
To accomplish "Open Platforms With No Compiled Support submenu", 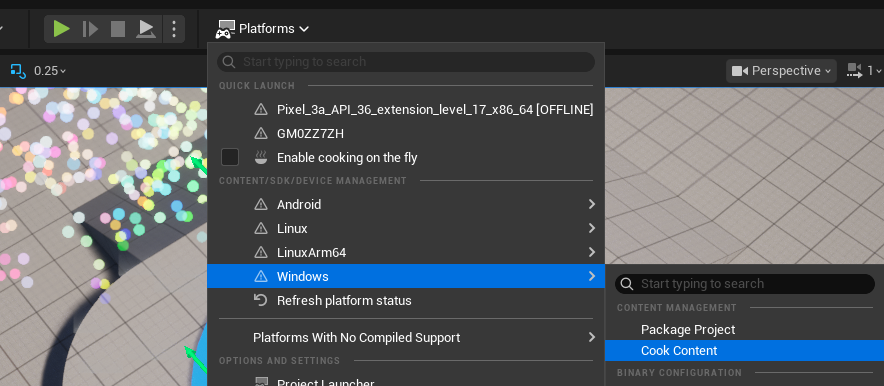I will point(406,338).
